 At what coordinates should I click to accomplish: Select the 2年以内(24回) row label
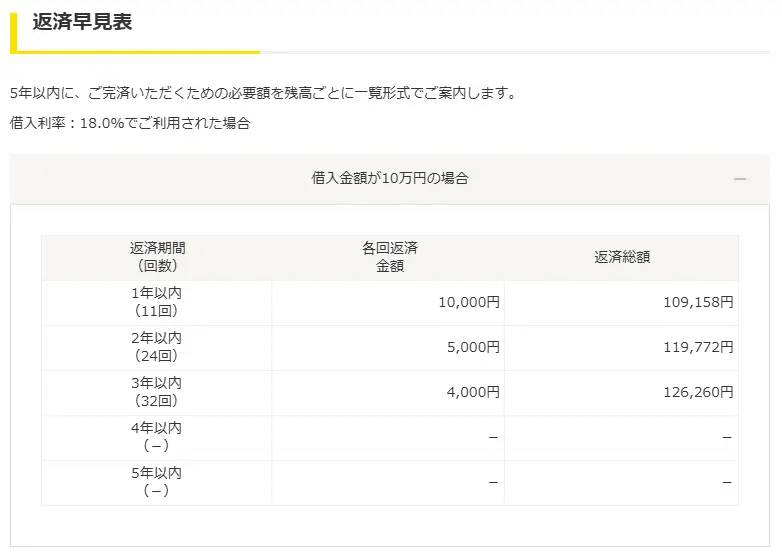point(157,347)
